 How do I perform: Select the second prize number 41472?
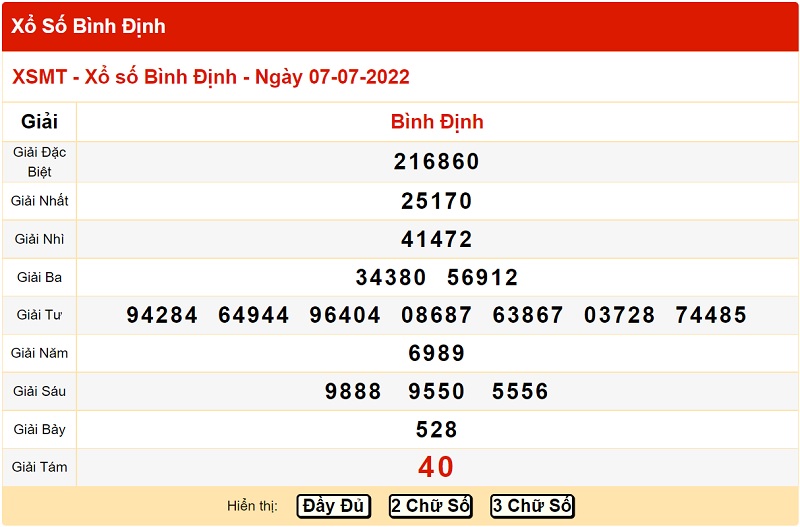coord(437,239)
